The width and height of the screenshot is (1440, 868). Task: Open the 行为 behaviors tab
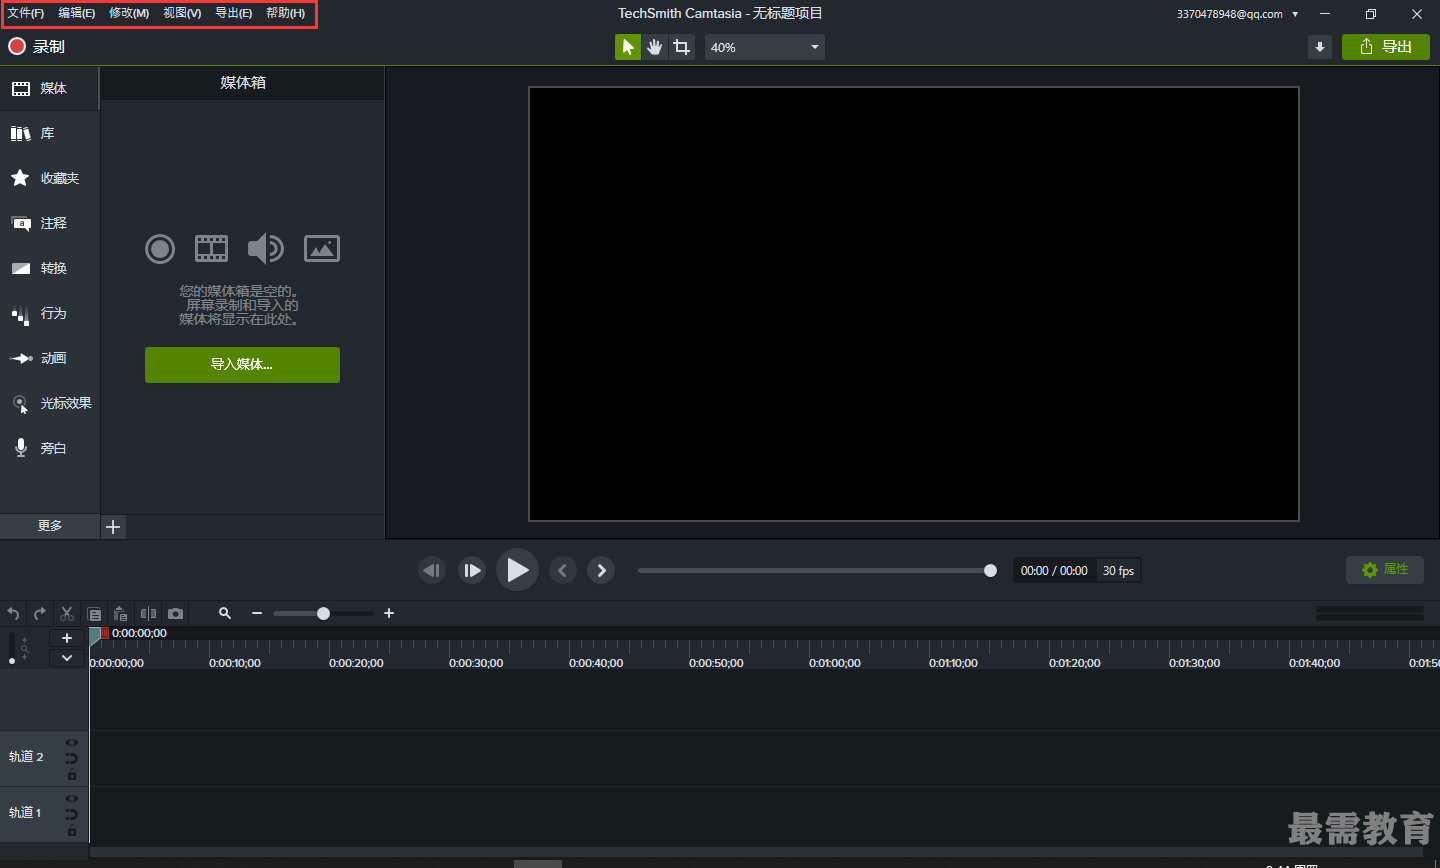50,313
